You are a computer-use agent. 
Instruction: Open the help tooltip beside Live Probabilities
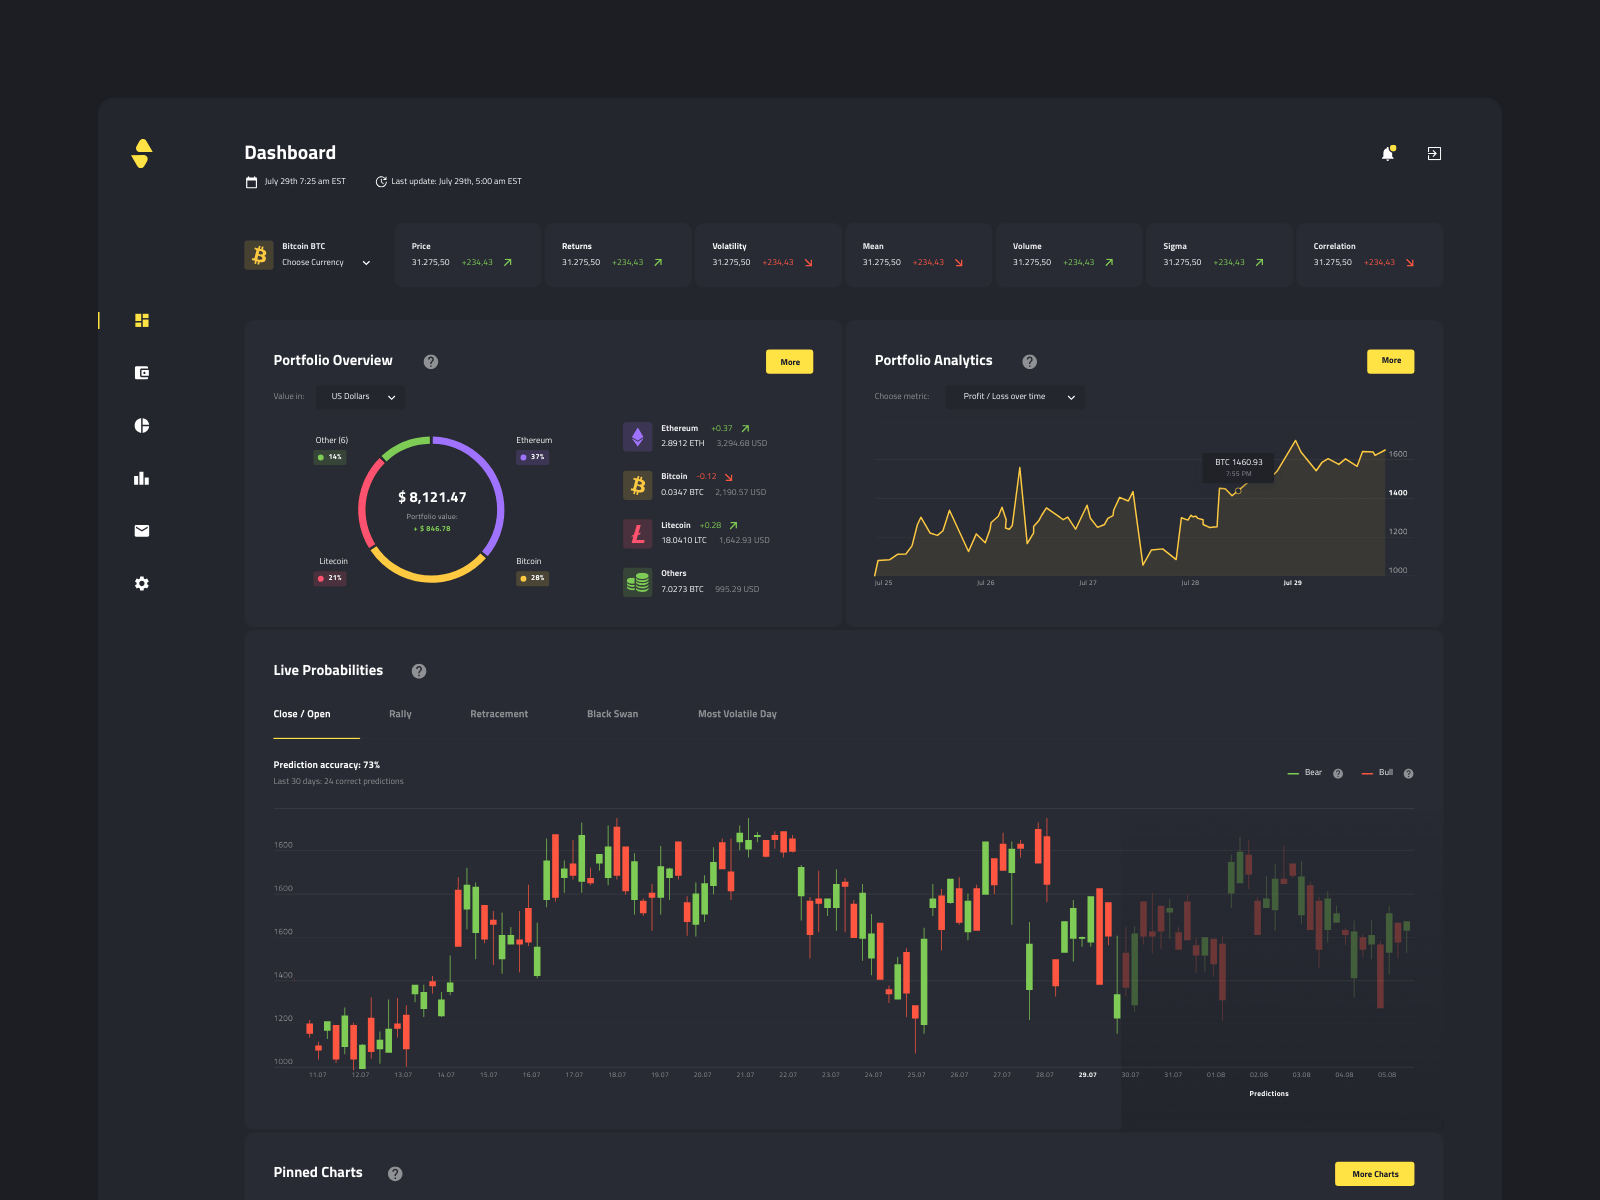click(x=419, y=671)
